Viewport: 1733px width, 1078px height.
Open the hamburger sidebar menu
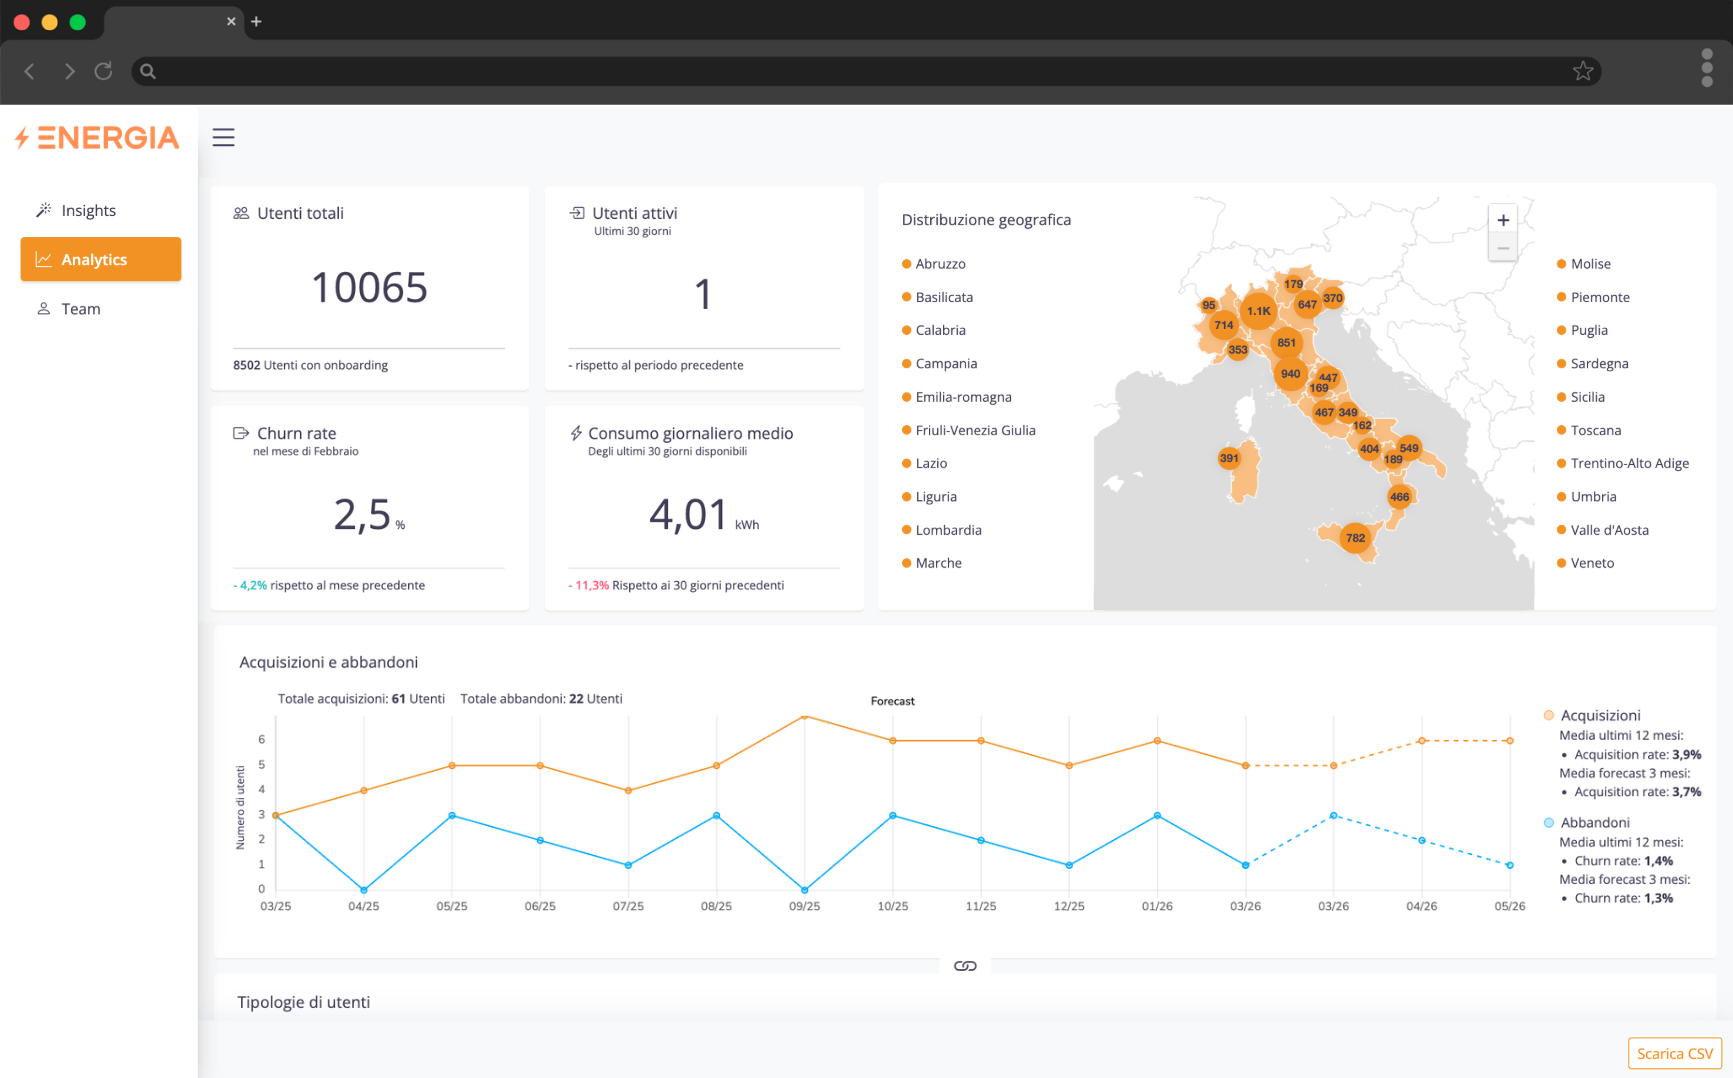223,138
